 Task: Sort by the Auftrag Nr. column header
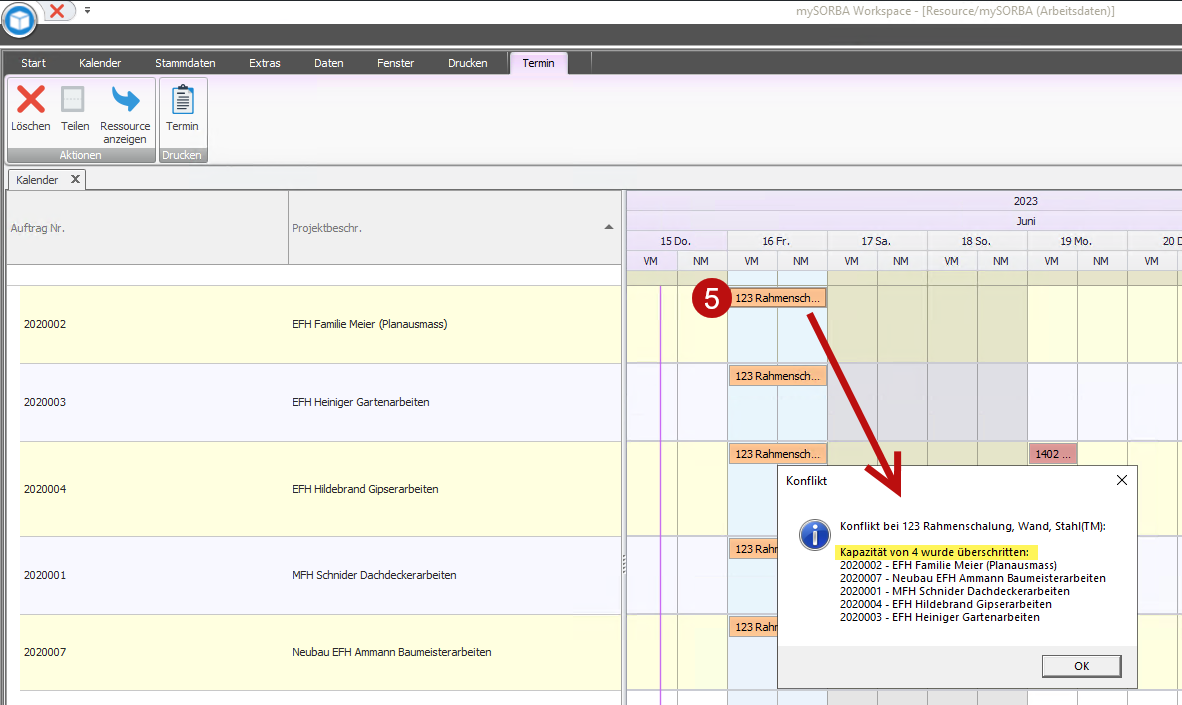coord(148,228)
